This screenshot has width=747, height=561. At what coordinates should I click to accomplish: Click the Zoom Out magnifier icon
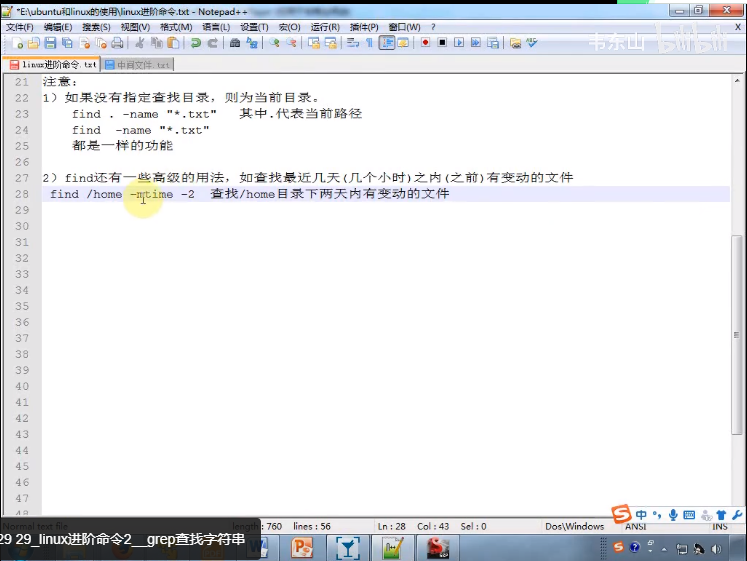click(291, 43)
